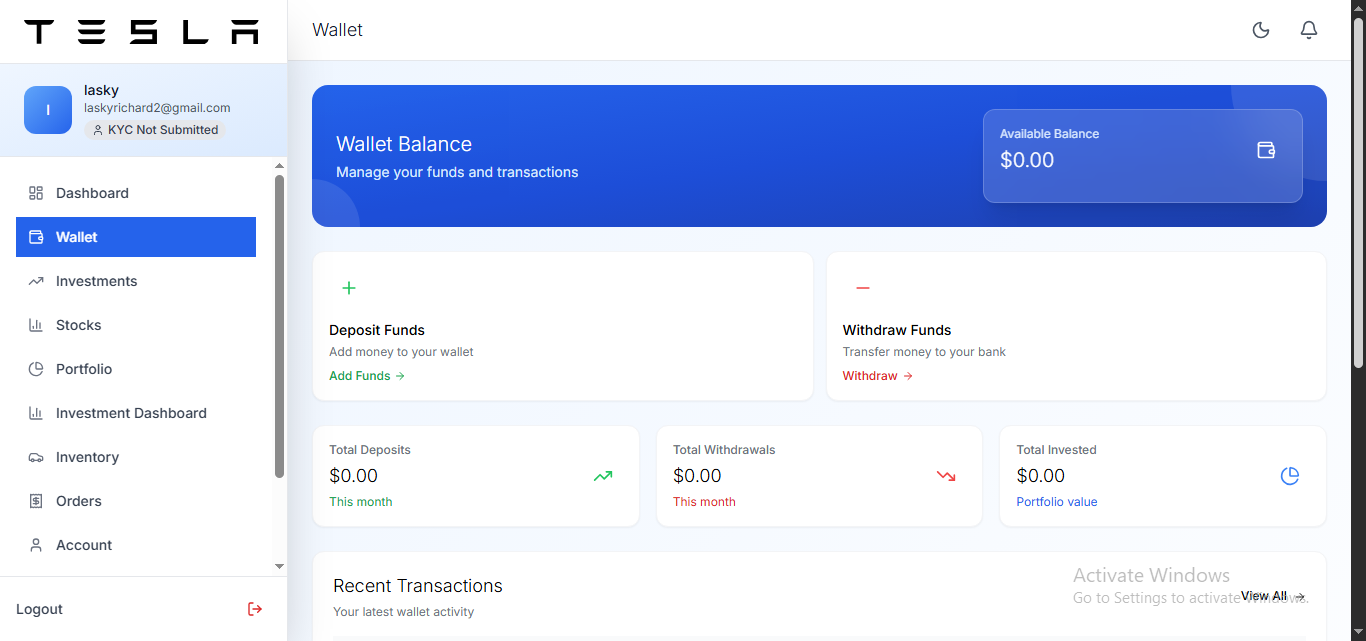
Task: Click the lasky user avatar
Action: (x=48, y=110)
